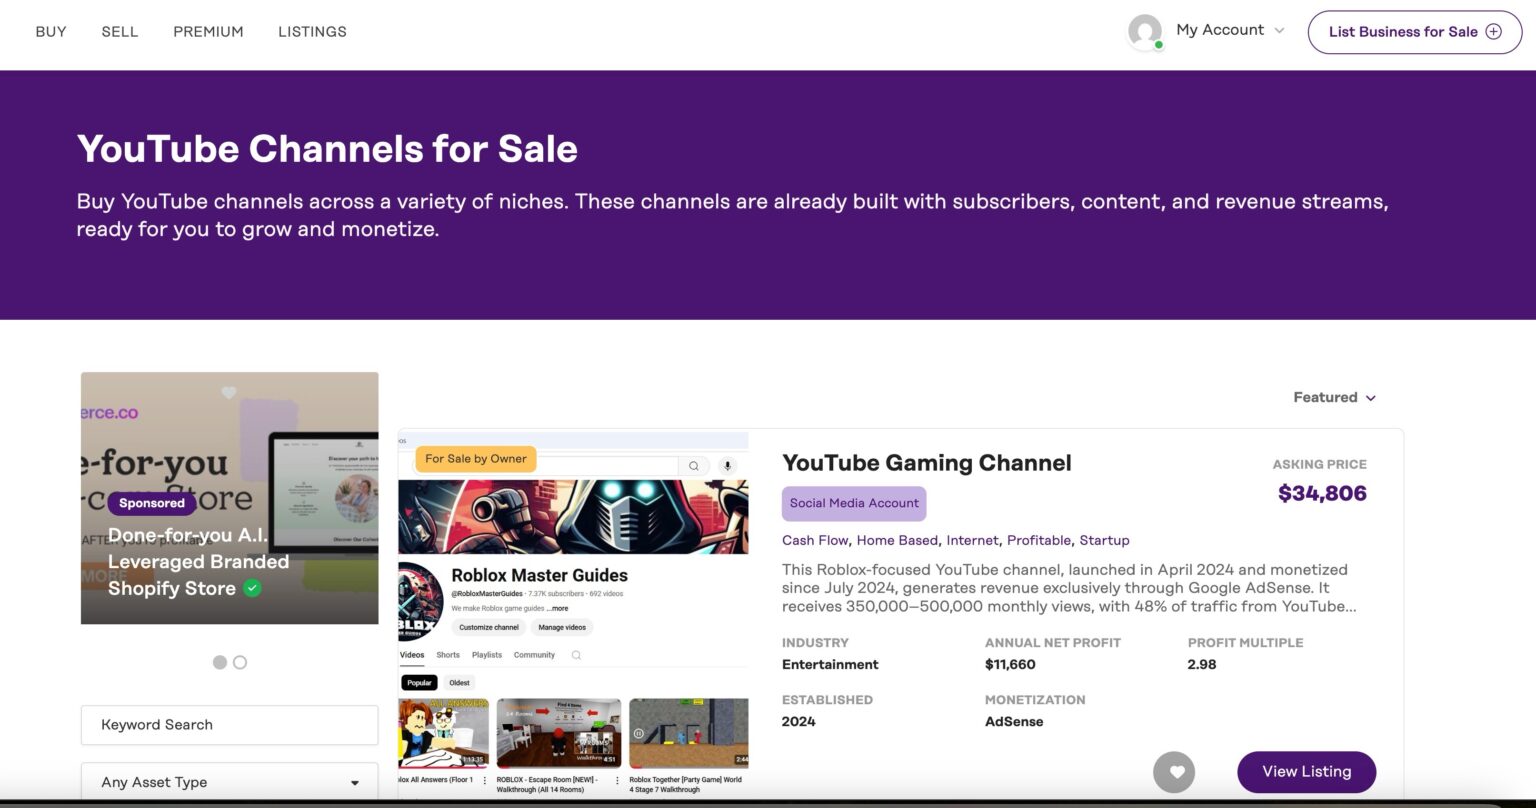Viewport: 1536px width, 808px height.
Task: Click the plus icon inside List Business for Sale
Action: (1492, 31)
